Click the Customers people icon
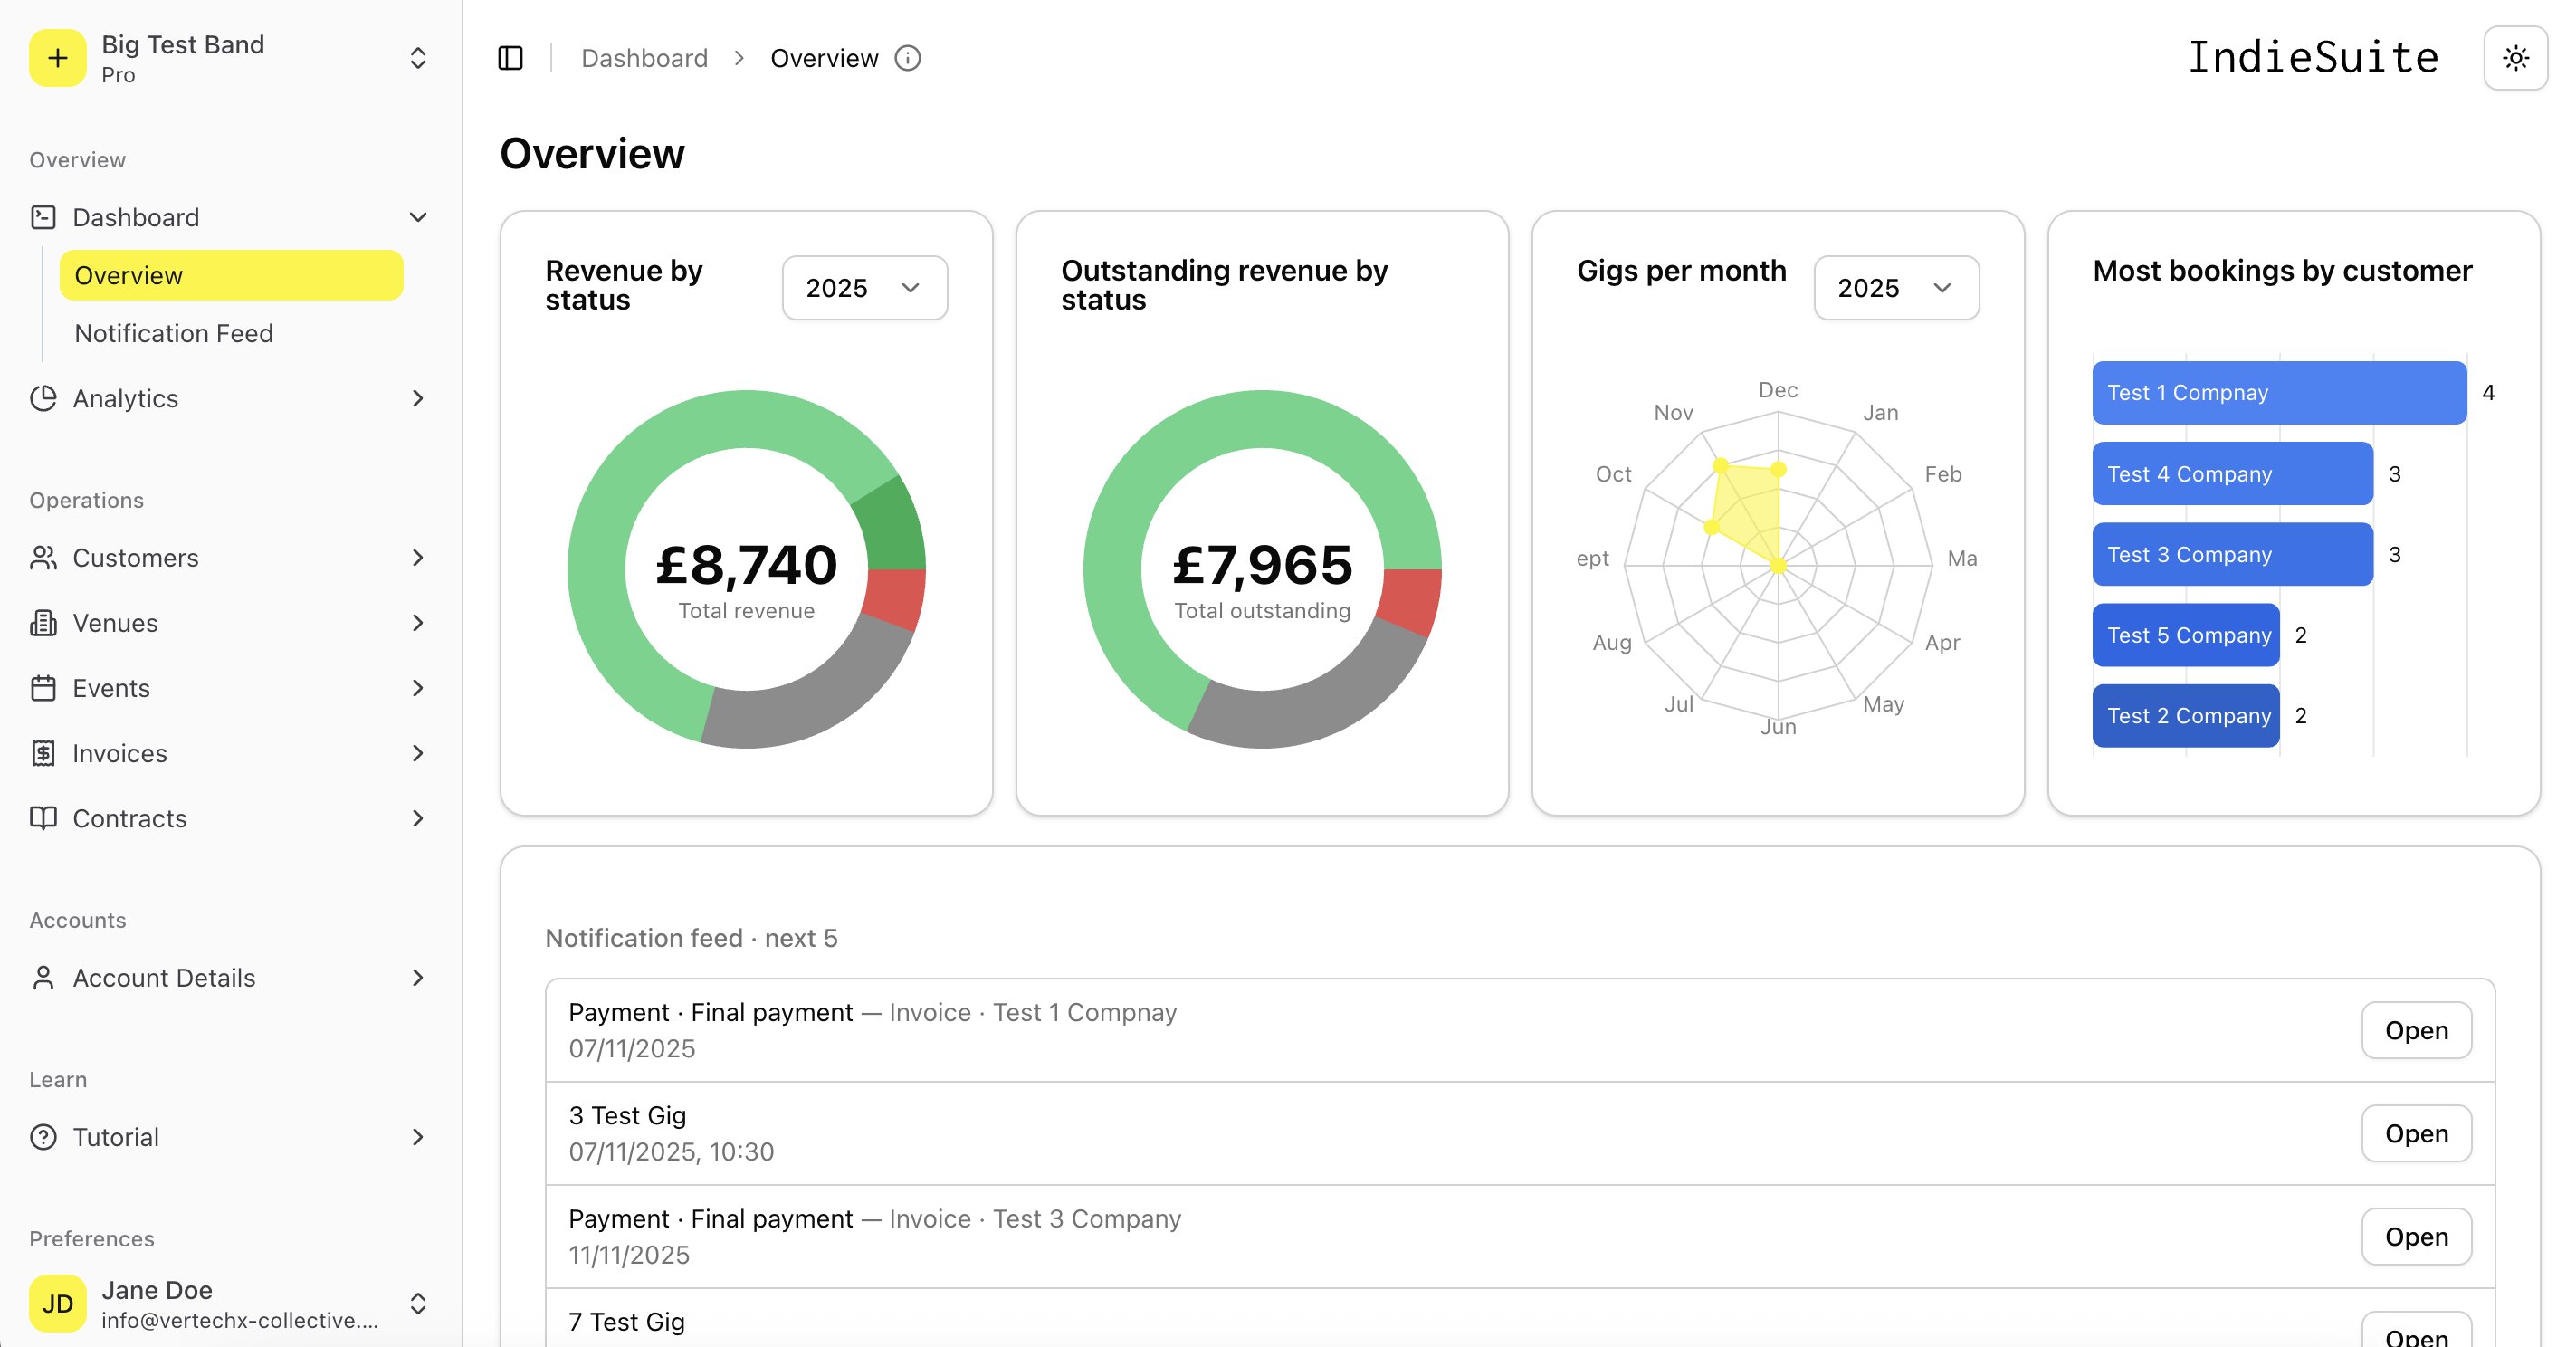The image size is (2576, 1347). coord(44,558)
